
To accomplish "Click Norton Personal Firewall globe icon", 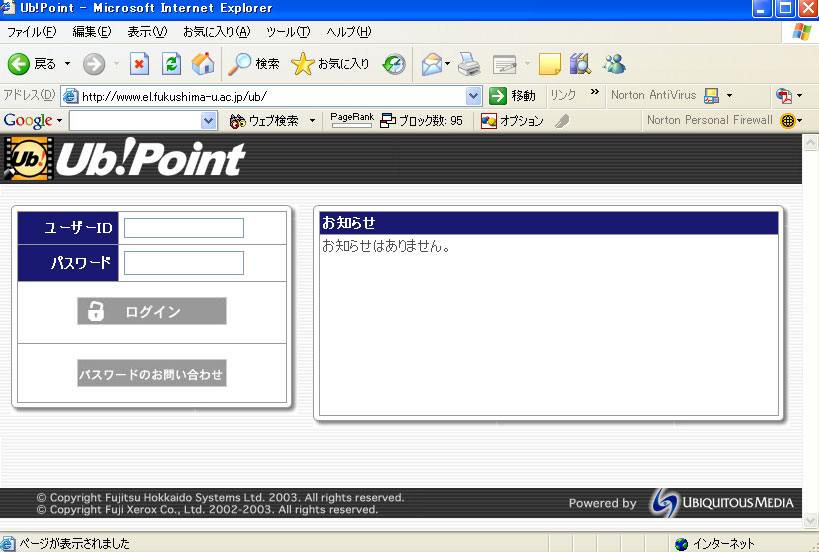I will click(787, 121).
